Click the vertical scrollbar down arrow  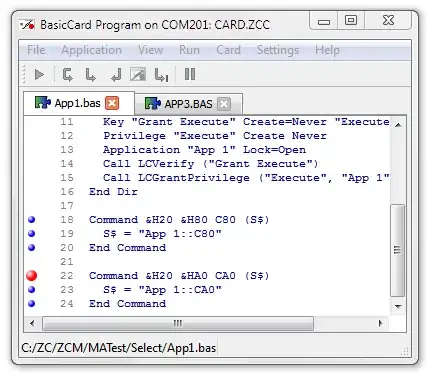pos(398,306)
